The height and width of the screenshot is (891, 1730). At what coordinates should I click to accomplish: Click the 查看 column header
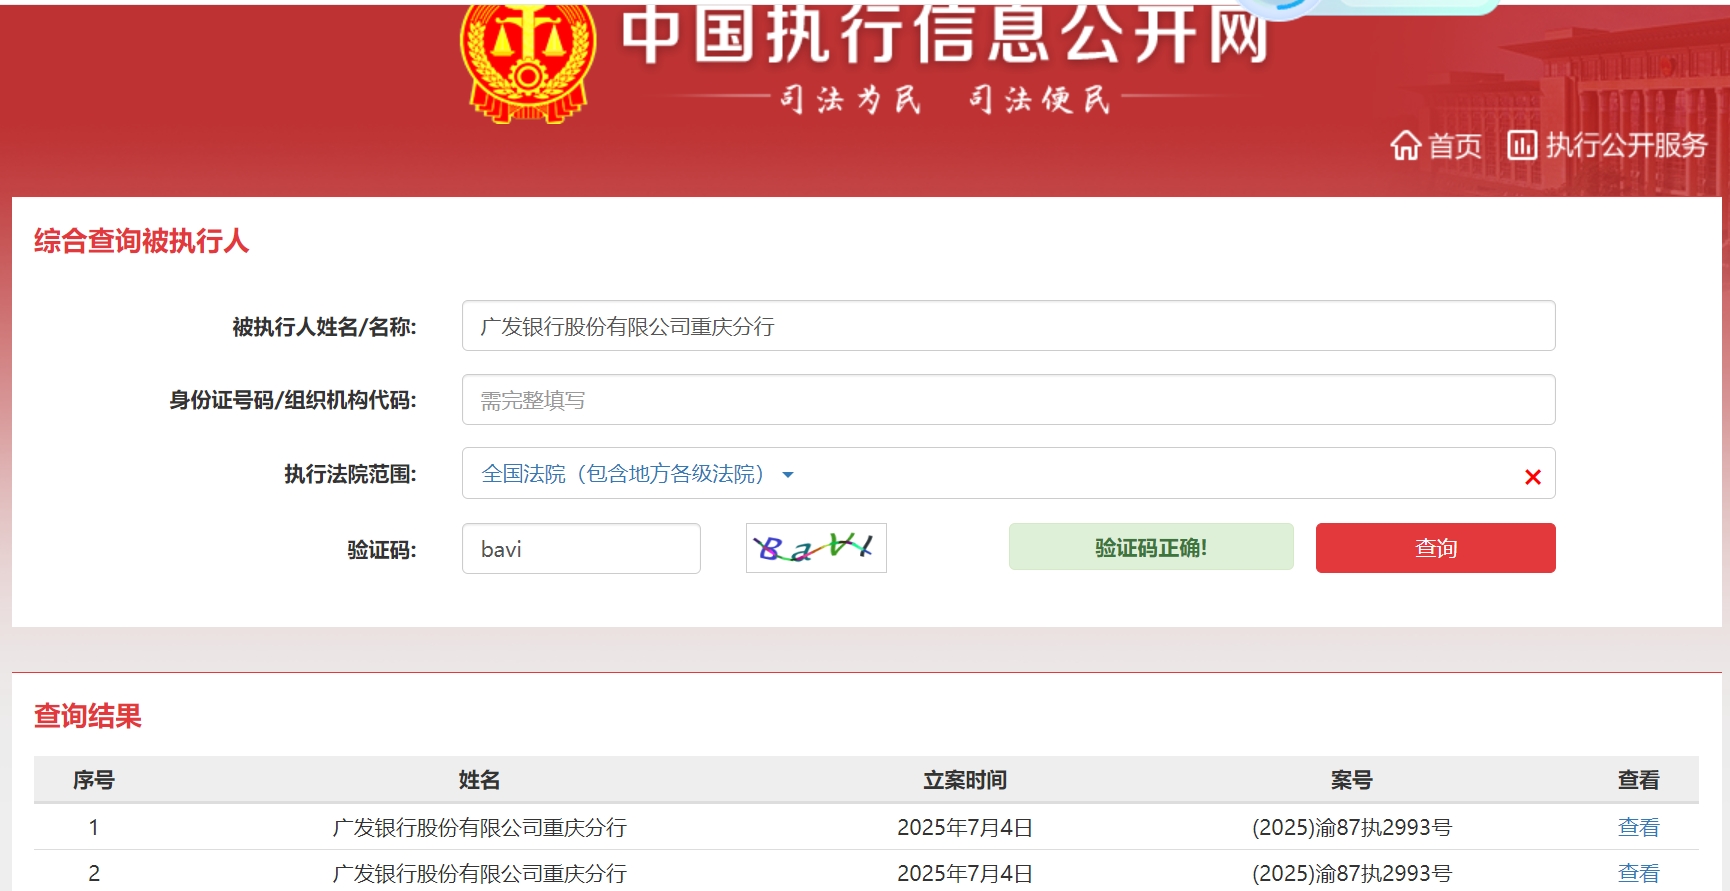(x=1638, y=780)
